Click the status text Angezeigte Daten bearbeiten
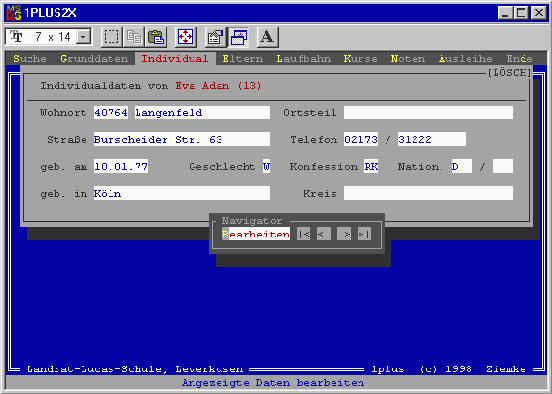The width and height of the screenshot is (552, 394). point(273,383)
